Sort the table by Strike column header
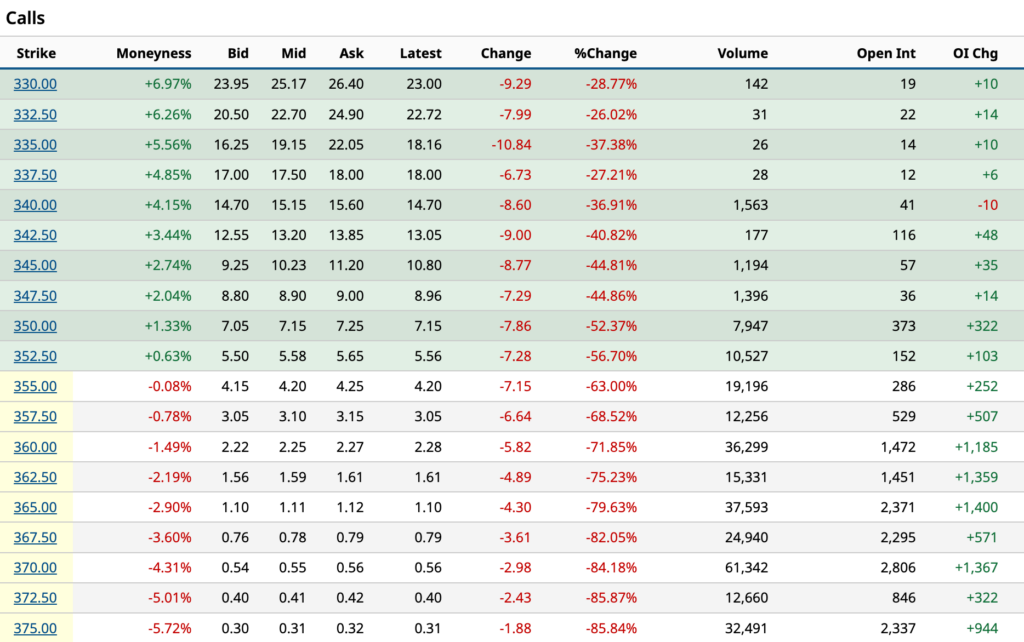This screenshot has width=1024, height=642. coord(36,54)
